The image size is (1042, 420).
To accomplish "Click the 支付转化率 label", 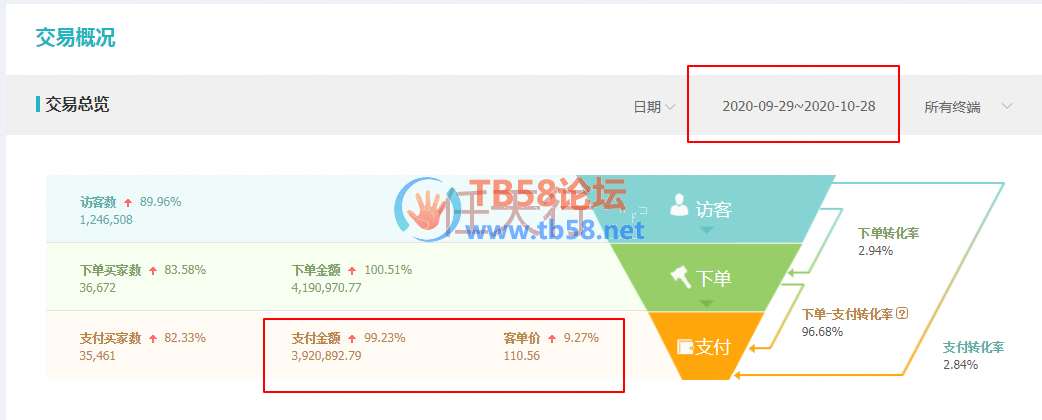I will pos(974,347).
